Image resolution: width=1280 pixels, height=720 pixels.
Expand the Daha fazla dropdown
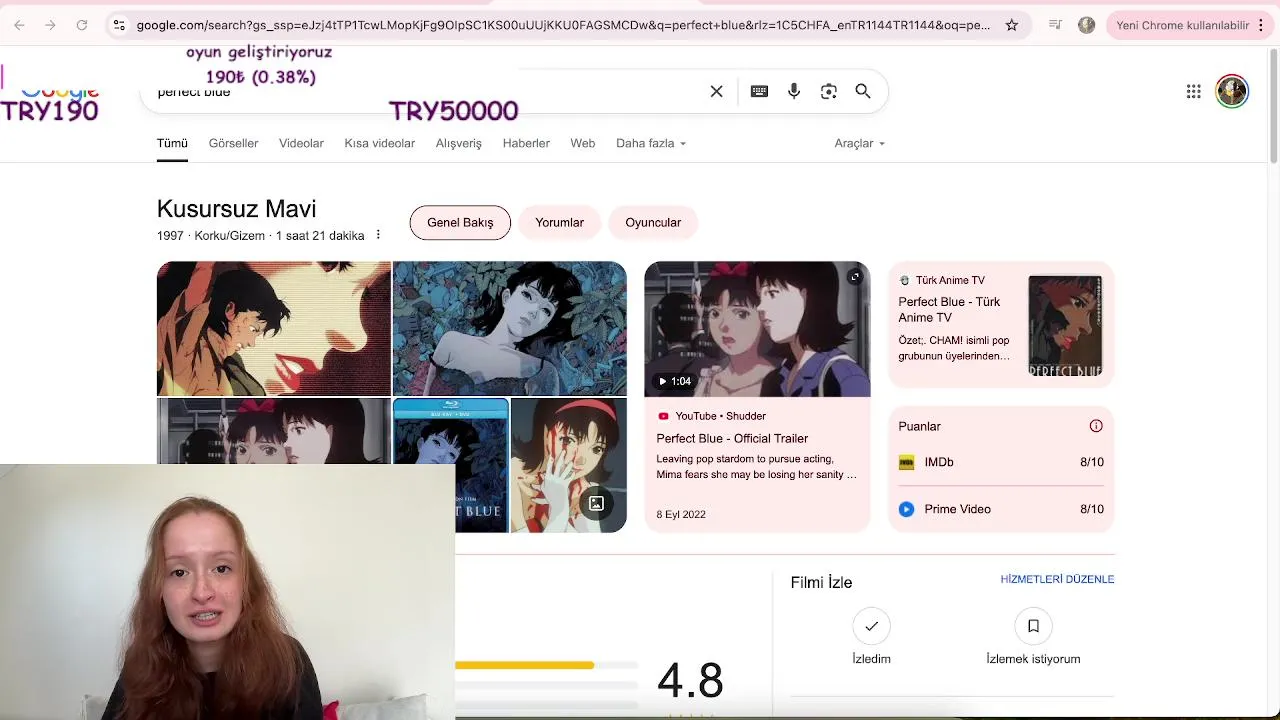pos(651,143)
